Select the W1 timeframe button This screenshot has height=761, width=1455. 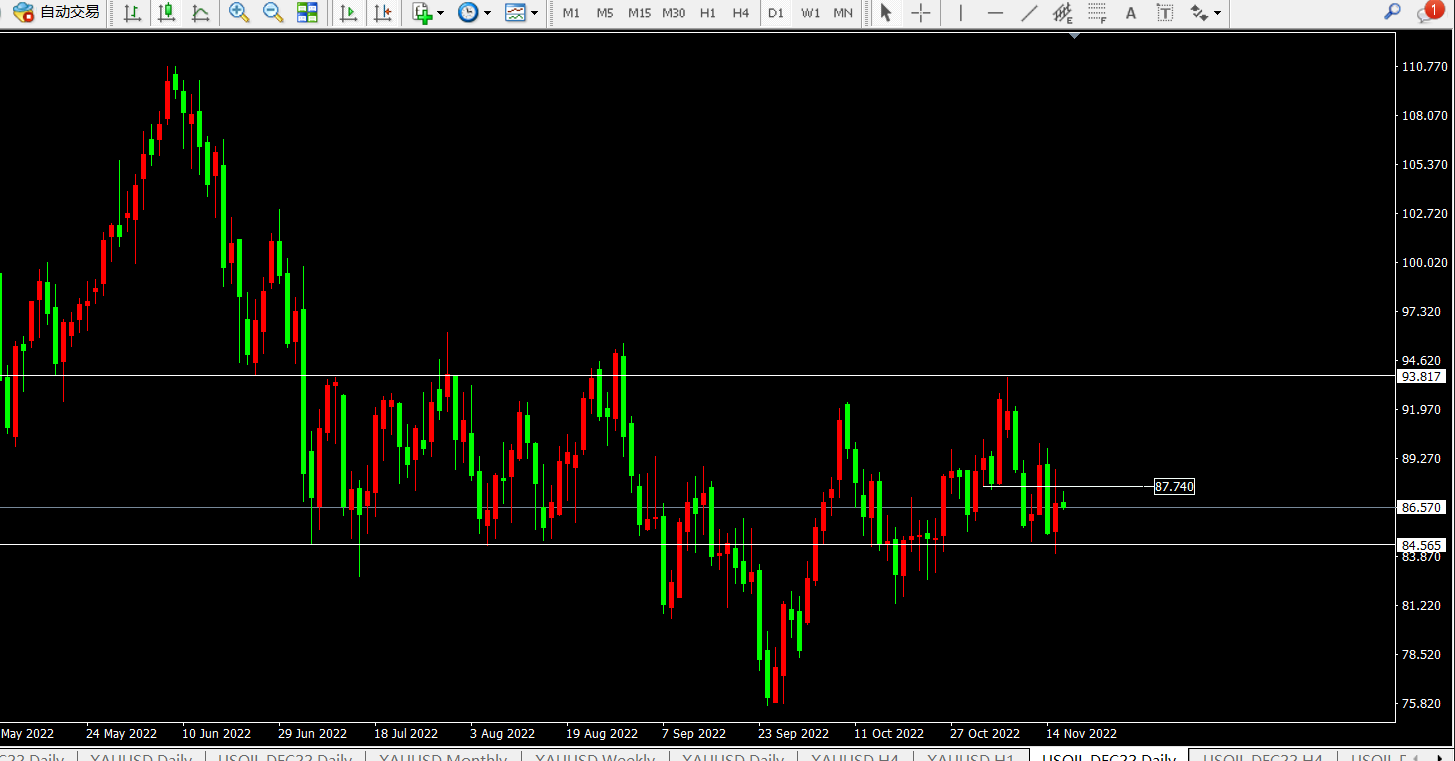coord(810,12)
